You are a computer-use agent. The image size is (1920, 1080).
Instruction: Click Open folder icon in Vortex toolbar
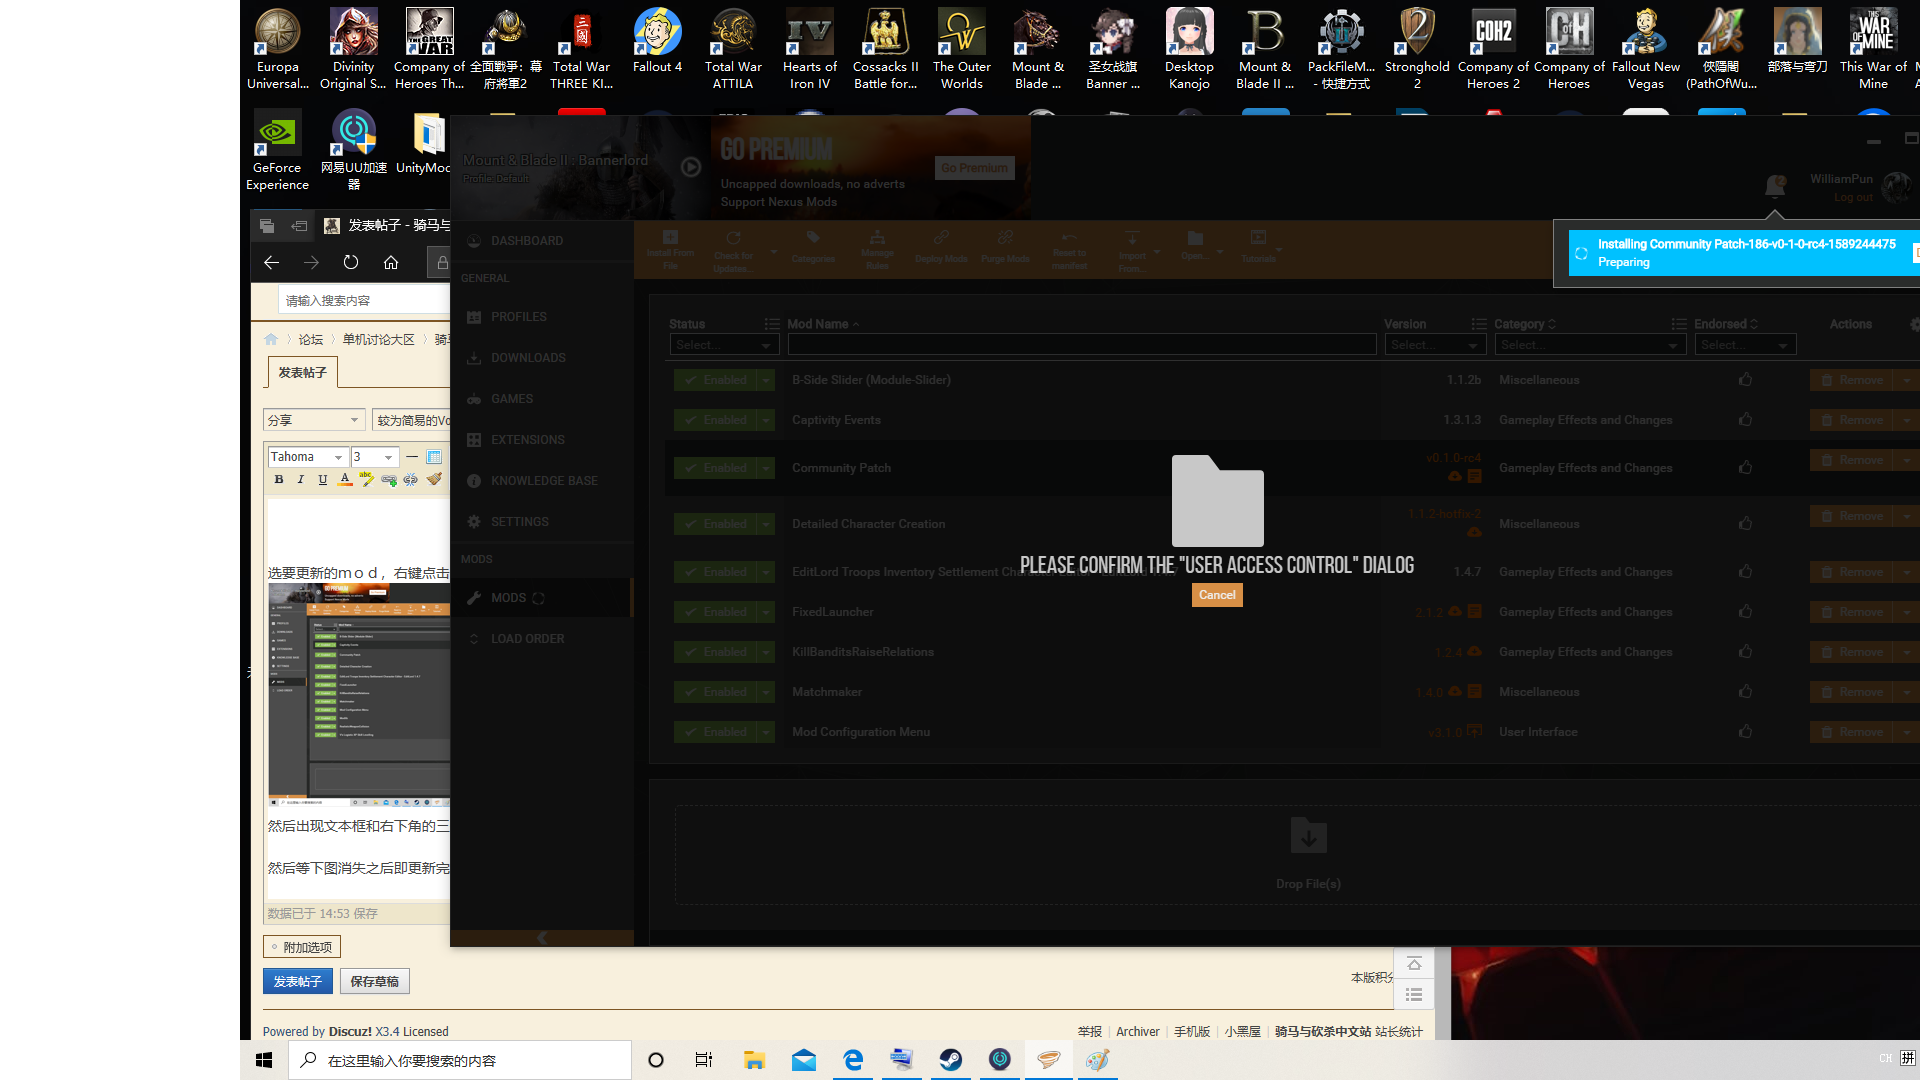(1195, 238)
